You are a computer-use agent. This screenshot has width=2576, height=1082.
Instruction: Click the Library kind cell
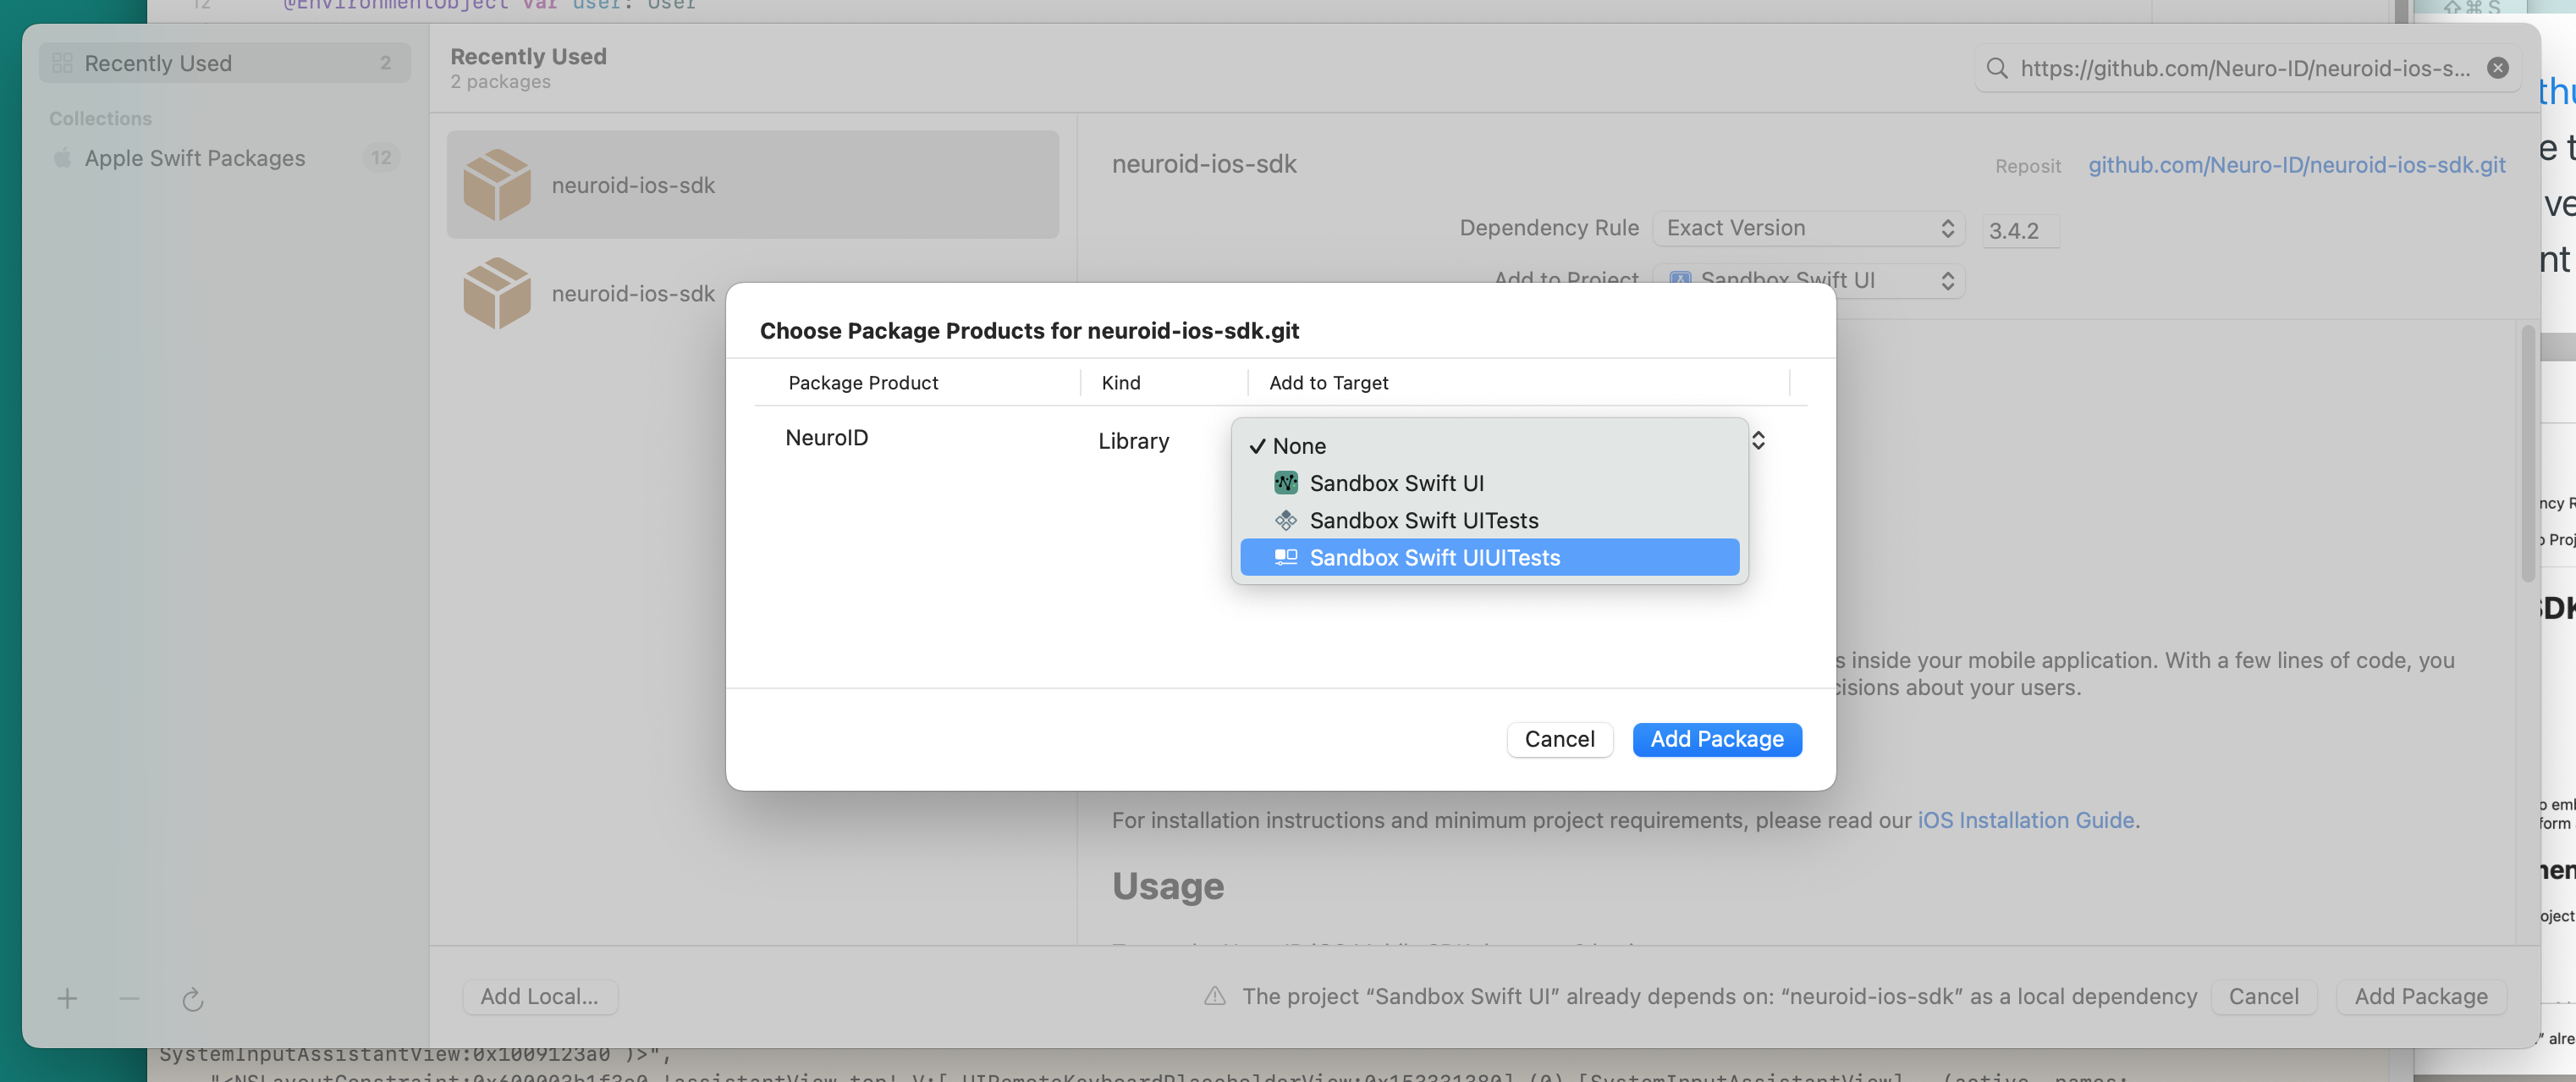pyautogui.click(x=1133, y=441)
